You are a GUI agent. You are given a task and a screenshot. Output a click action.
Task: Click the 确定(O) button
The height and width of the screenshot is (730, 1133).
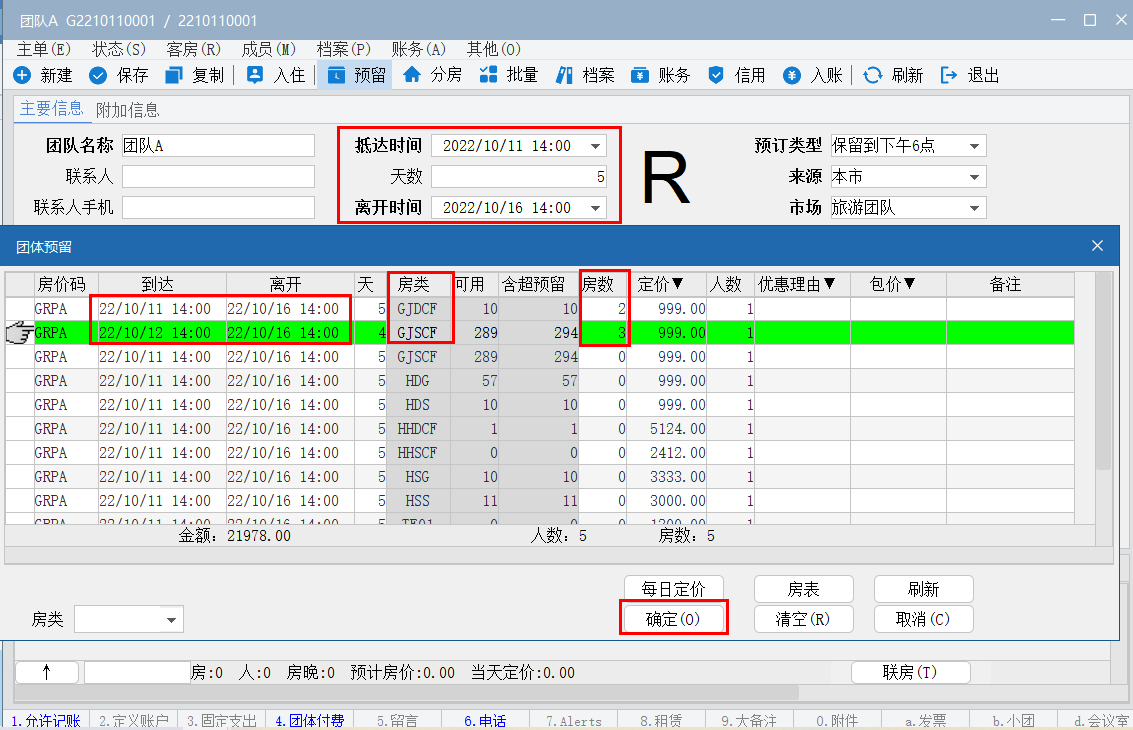point(673,619)
